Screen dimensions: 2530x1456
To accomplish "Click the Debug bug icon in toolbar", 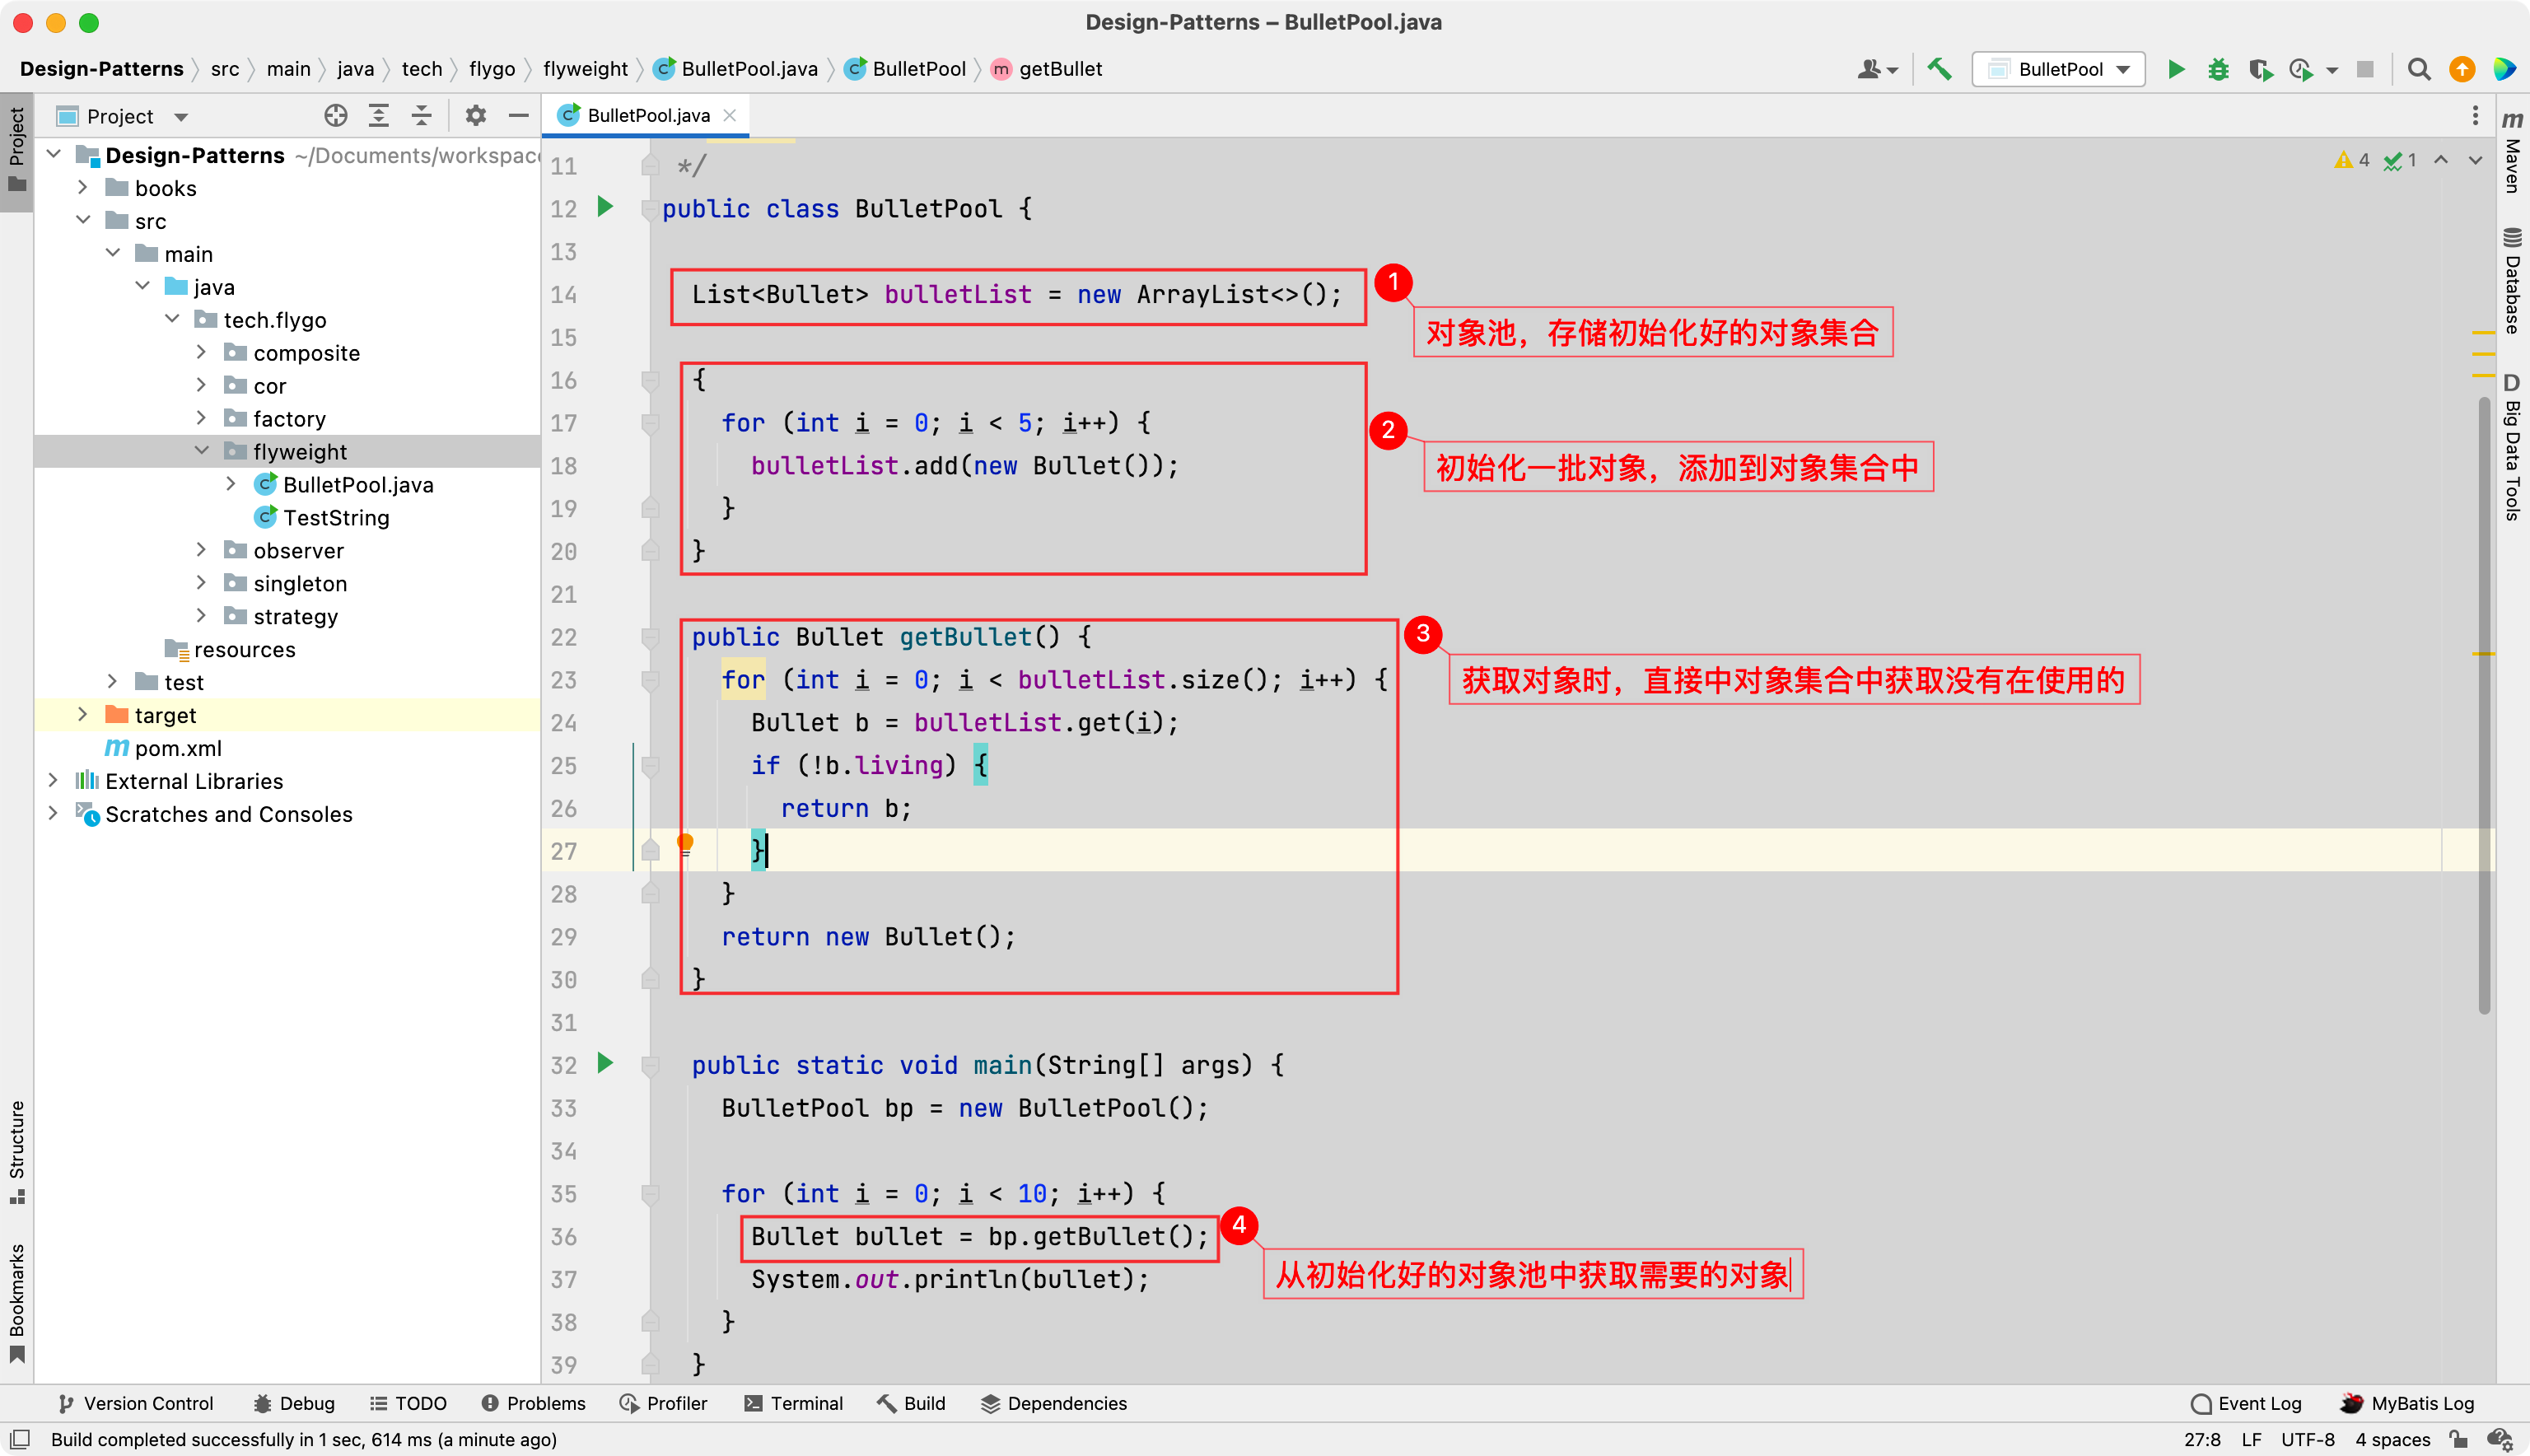I will click(x=2218, y=69).
